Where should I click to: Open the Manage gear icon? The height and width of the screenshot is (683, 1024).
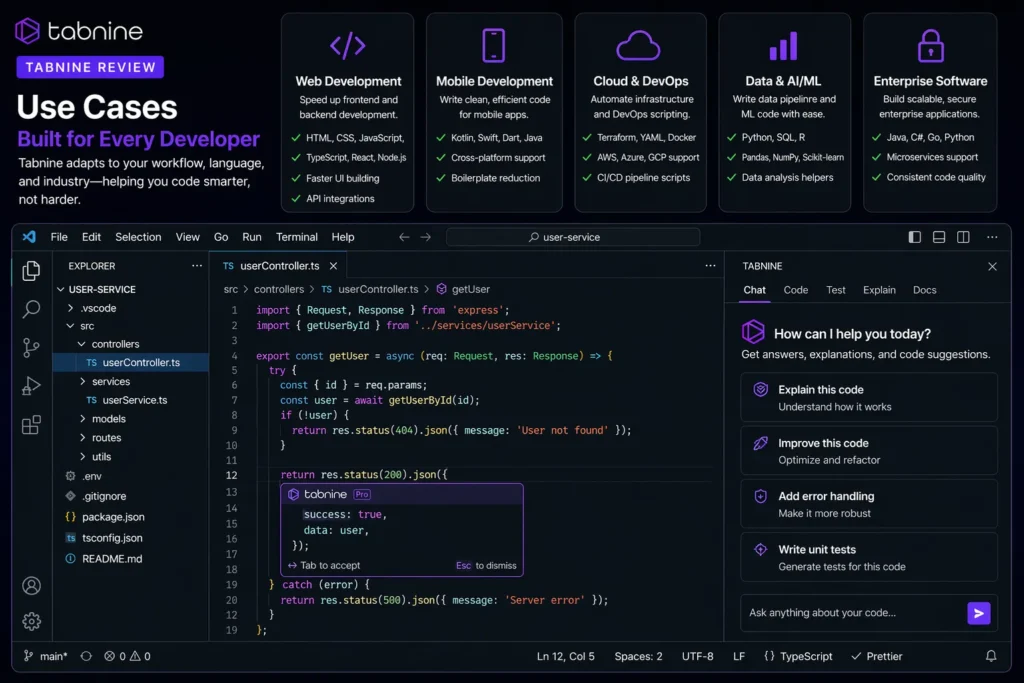coord(31,621)
